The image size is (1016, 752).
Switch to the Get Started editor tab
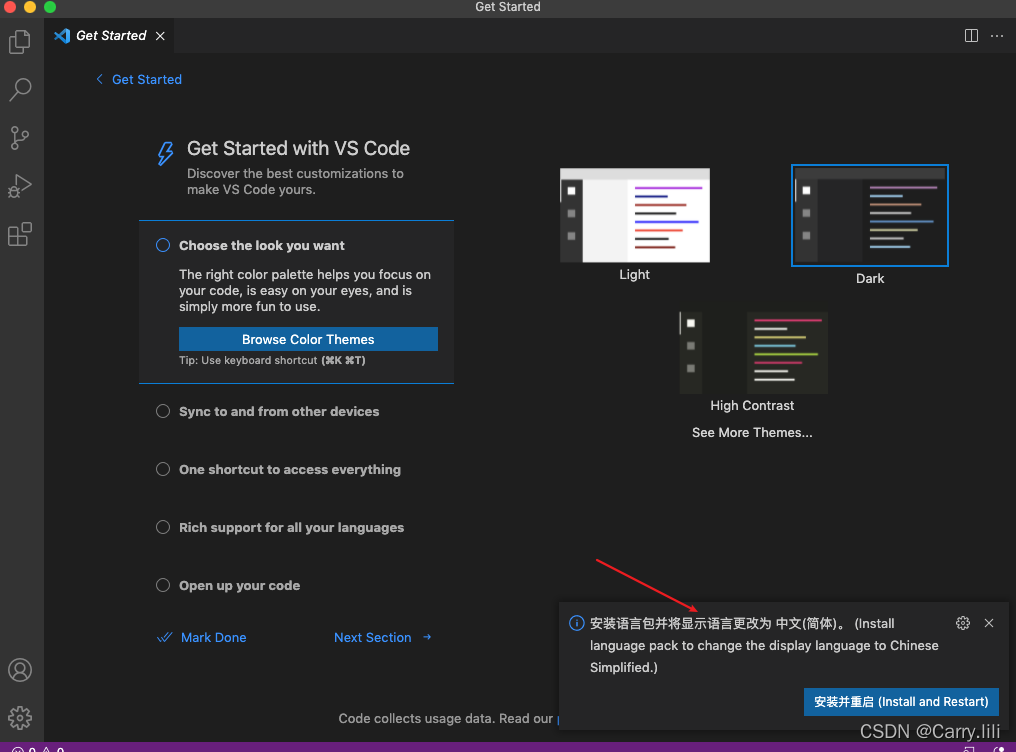tap(110, 36)
